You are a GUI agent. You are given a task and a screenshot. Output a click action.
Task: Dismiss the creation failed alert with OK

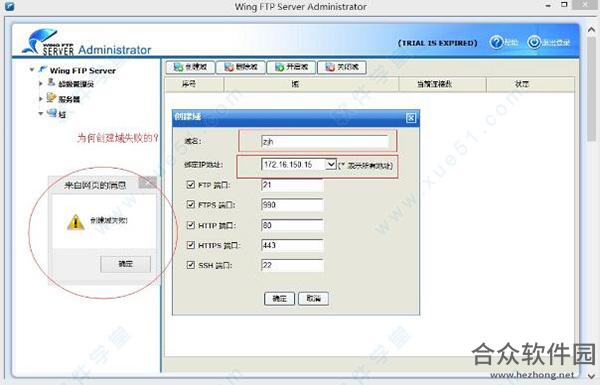point(126,264)
